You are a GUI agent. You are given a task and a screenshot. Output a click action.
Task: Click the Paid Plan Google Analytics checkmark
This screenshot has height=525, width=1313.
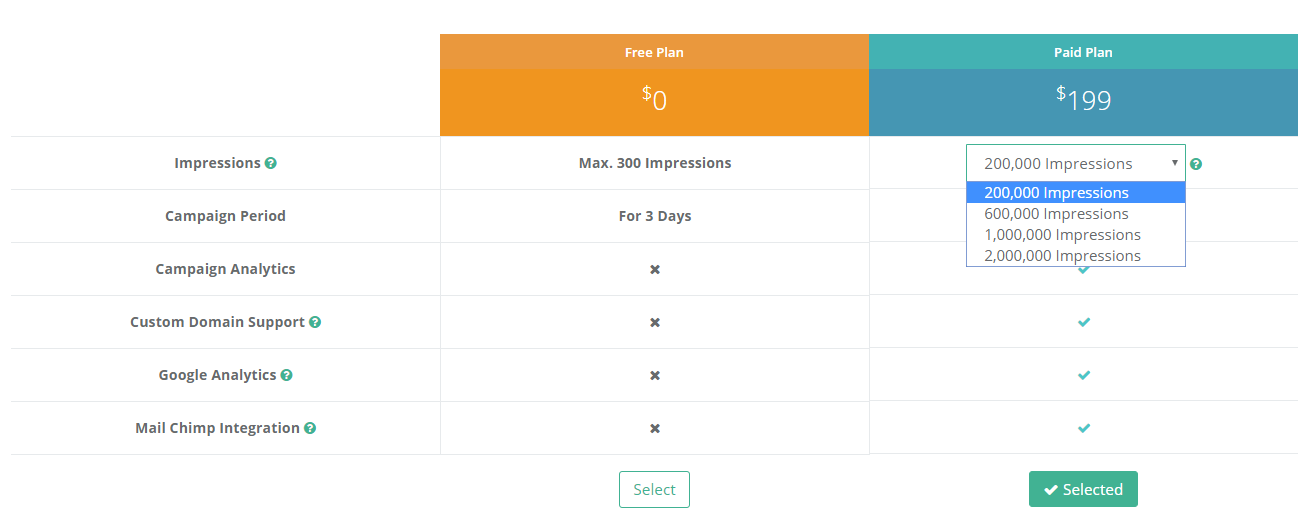[x=1084, y=375]
